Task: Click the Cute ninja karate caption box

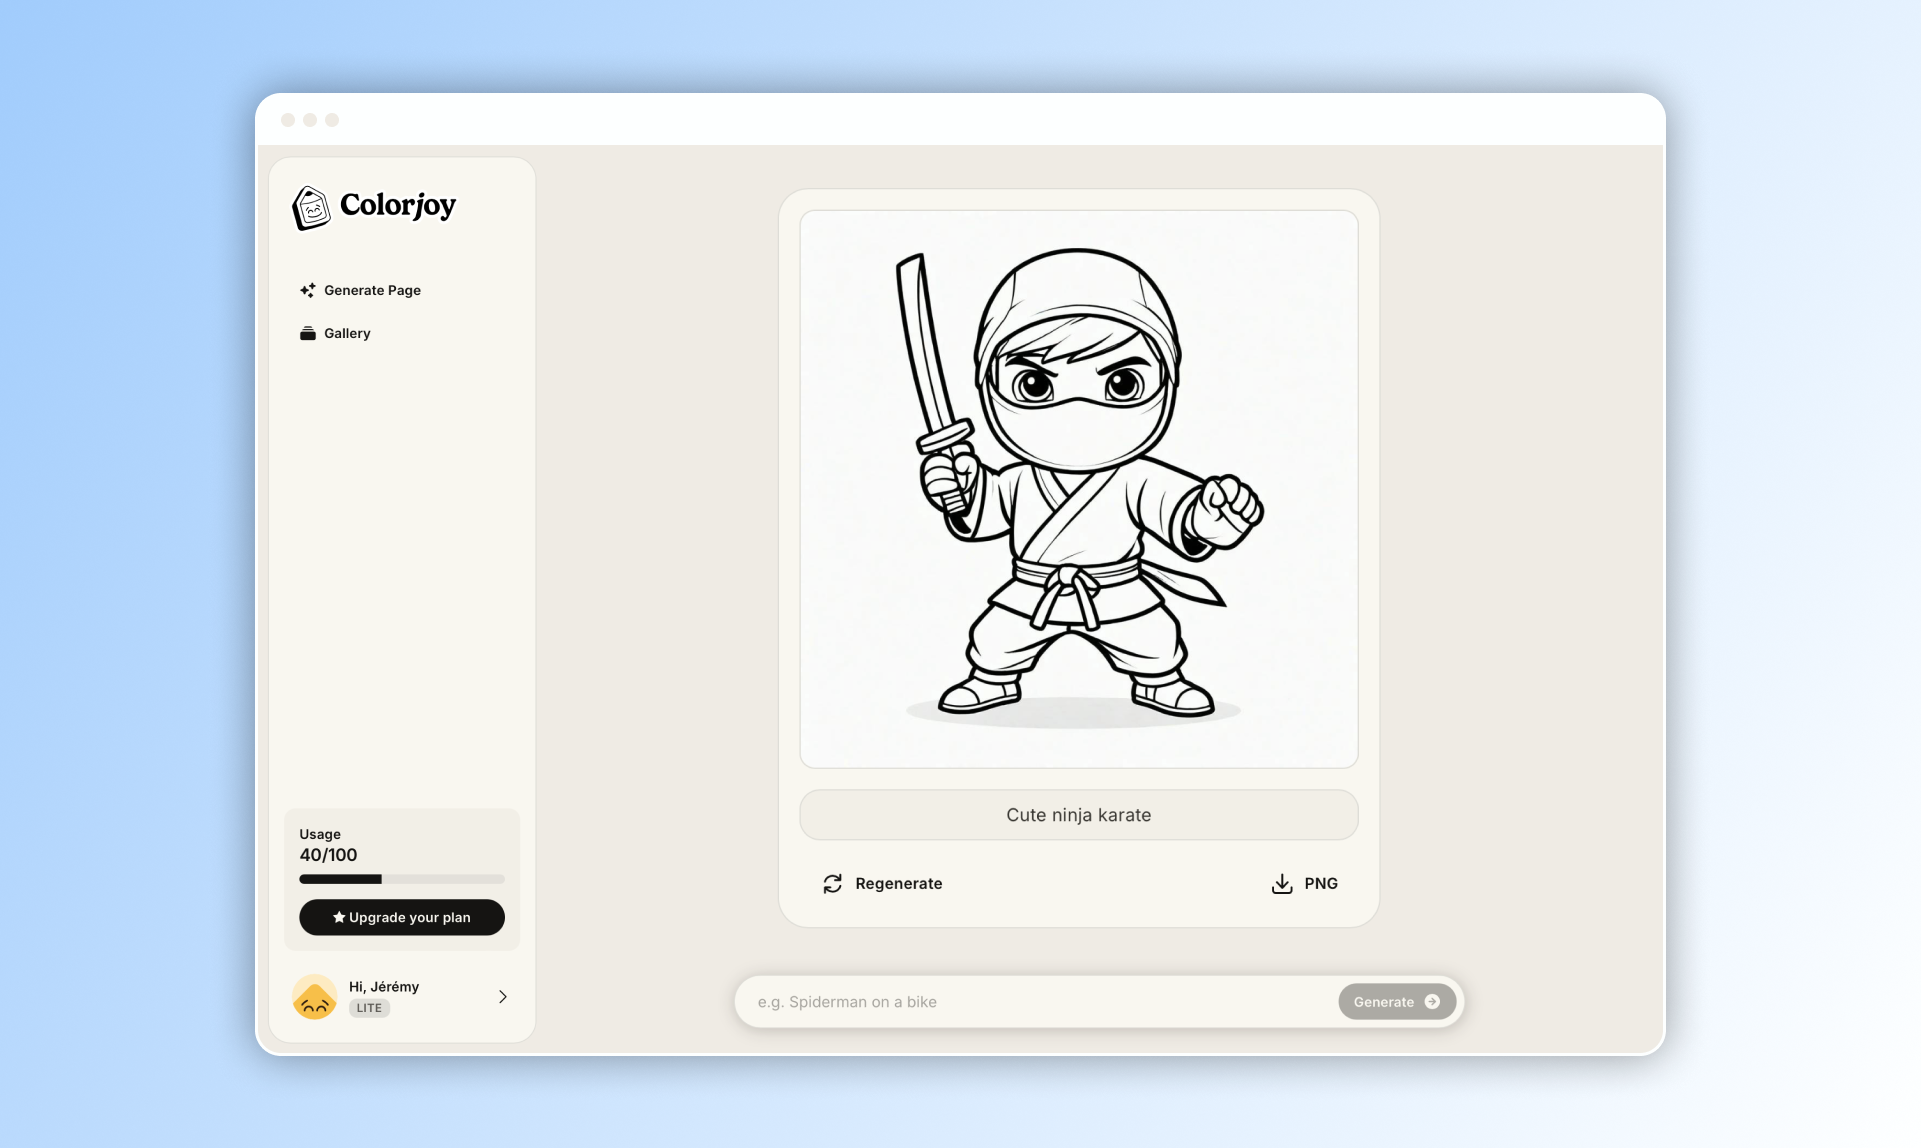Action: tap(1078, 815)
